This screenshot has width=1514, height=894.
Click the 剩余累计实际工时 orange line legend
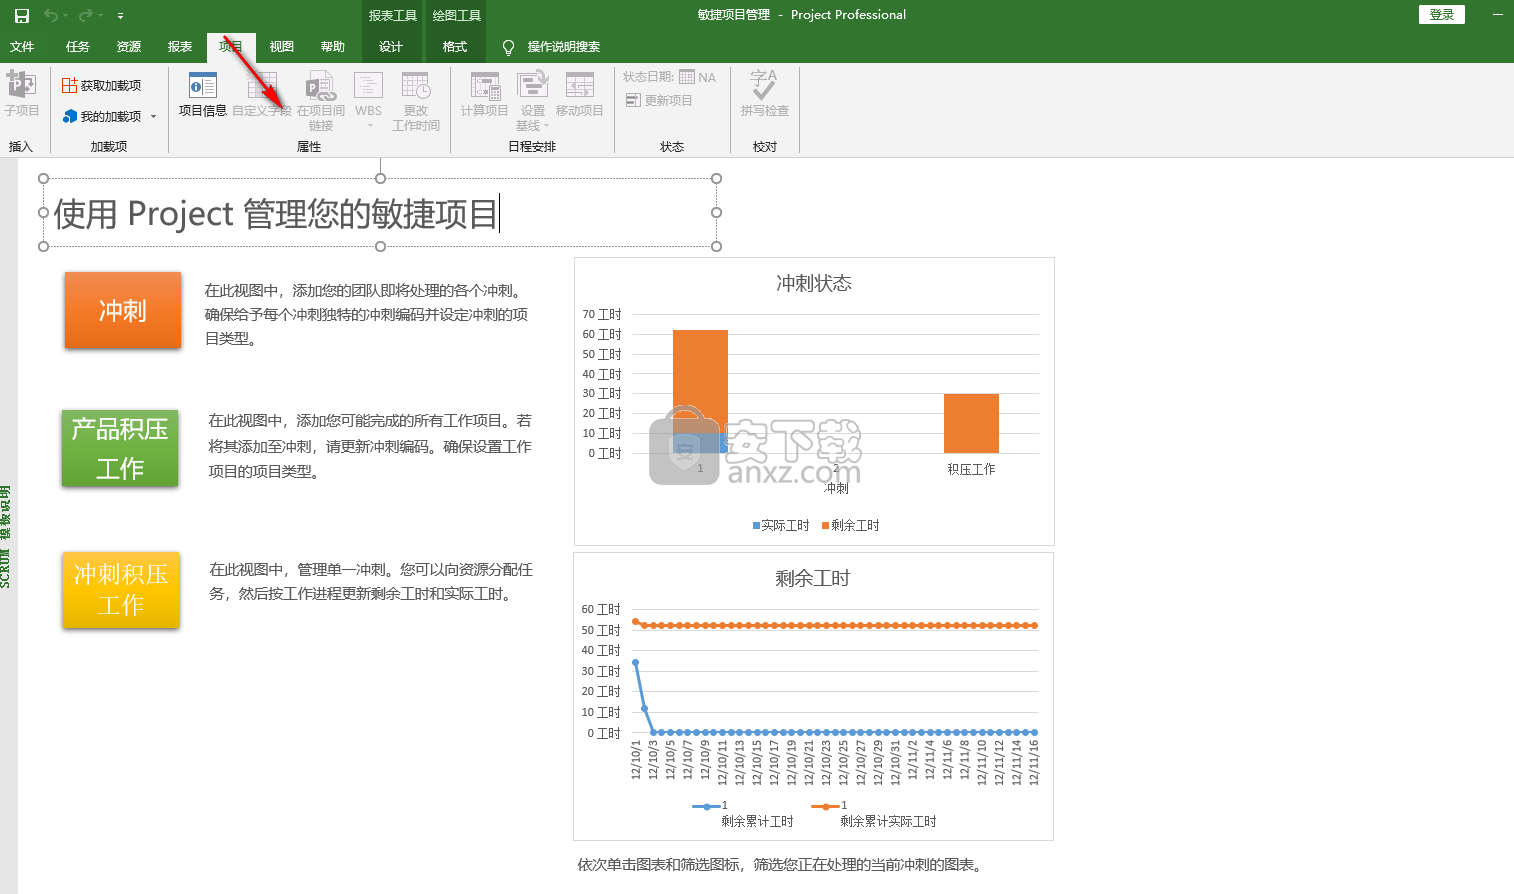875,814
